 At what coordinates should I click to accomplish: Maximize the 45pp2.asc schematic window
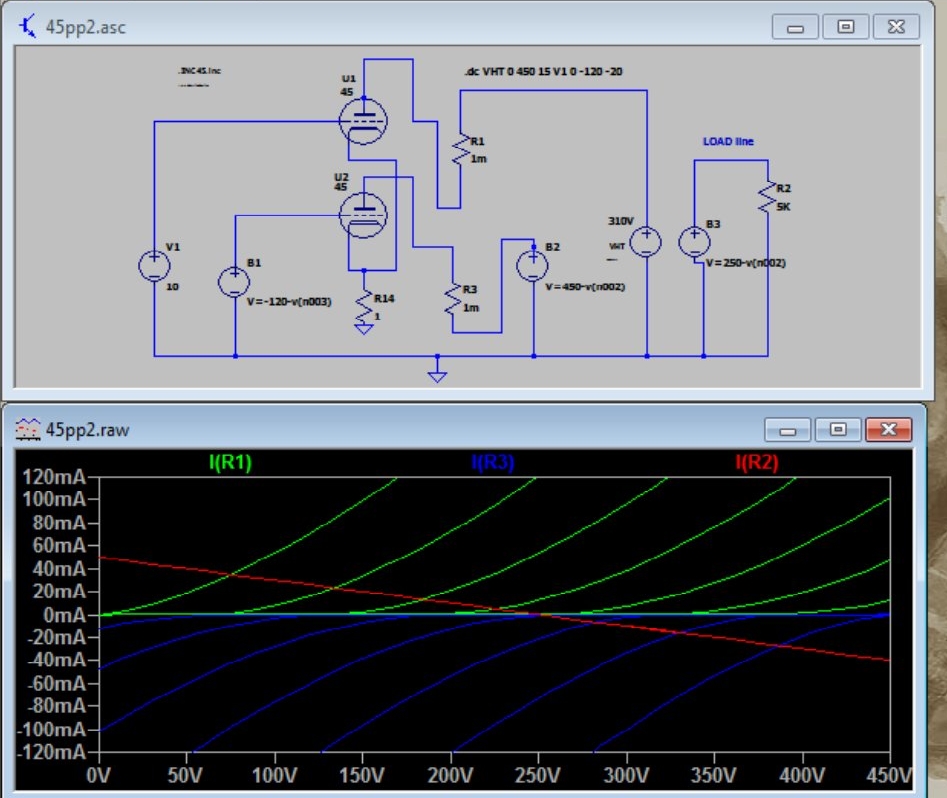coord(846,27)
